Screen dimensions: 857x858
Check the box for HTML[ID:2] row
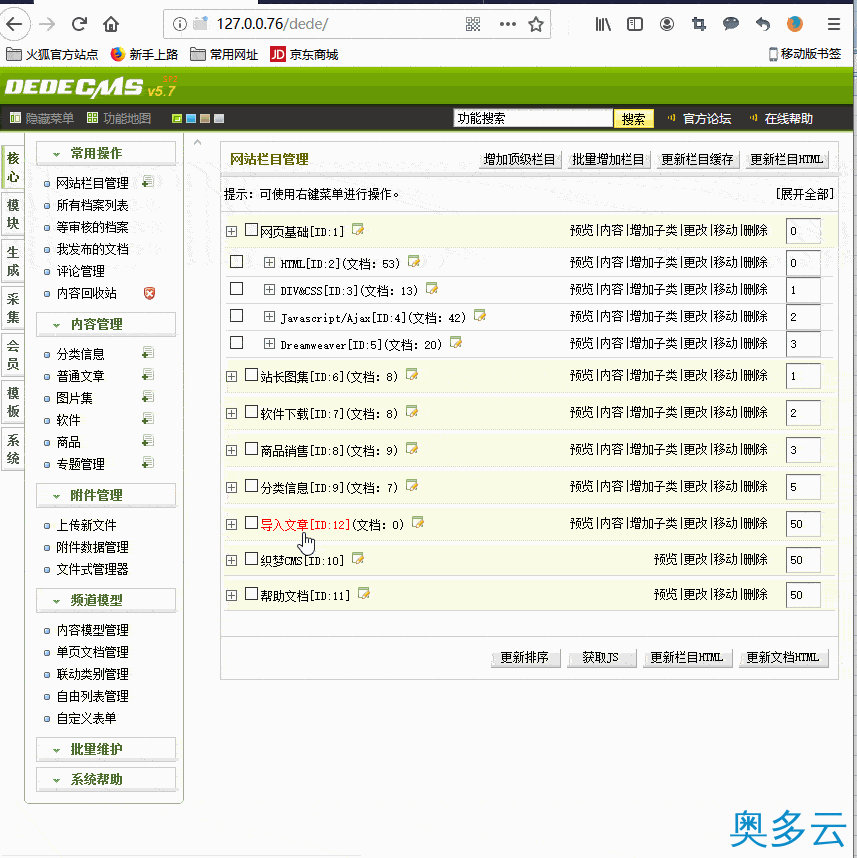236,262
